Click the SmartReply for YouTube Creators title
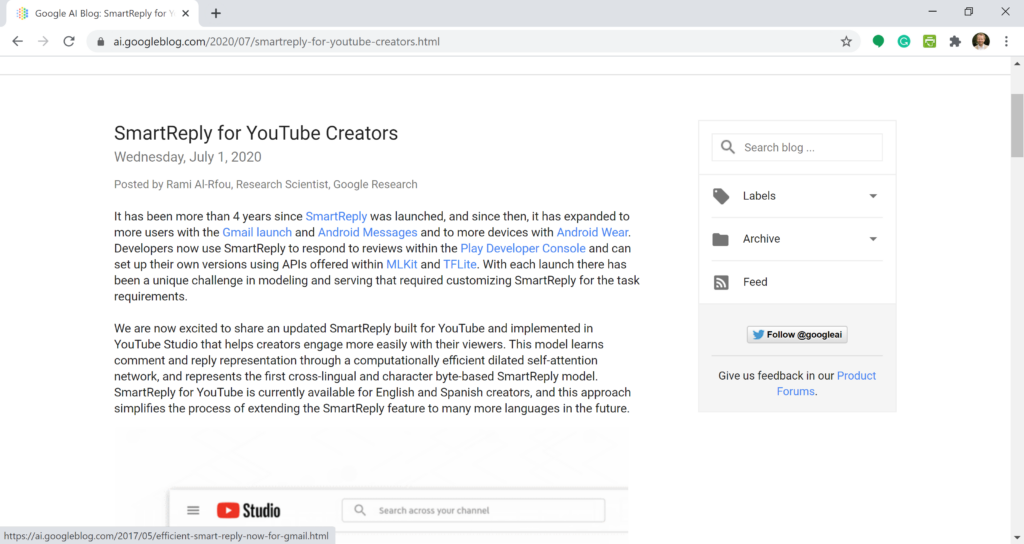Image resolution: width=1024 pixels, height=544 pixels. point(256,133)
